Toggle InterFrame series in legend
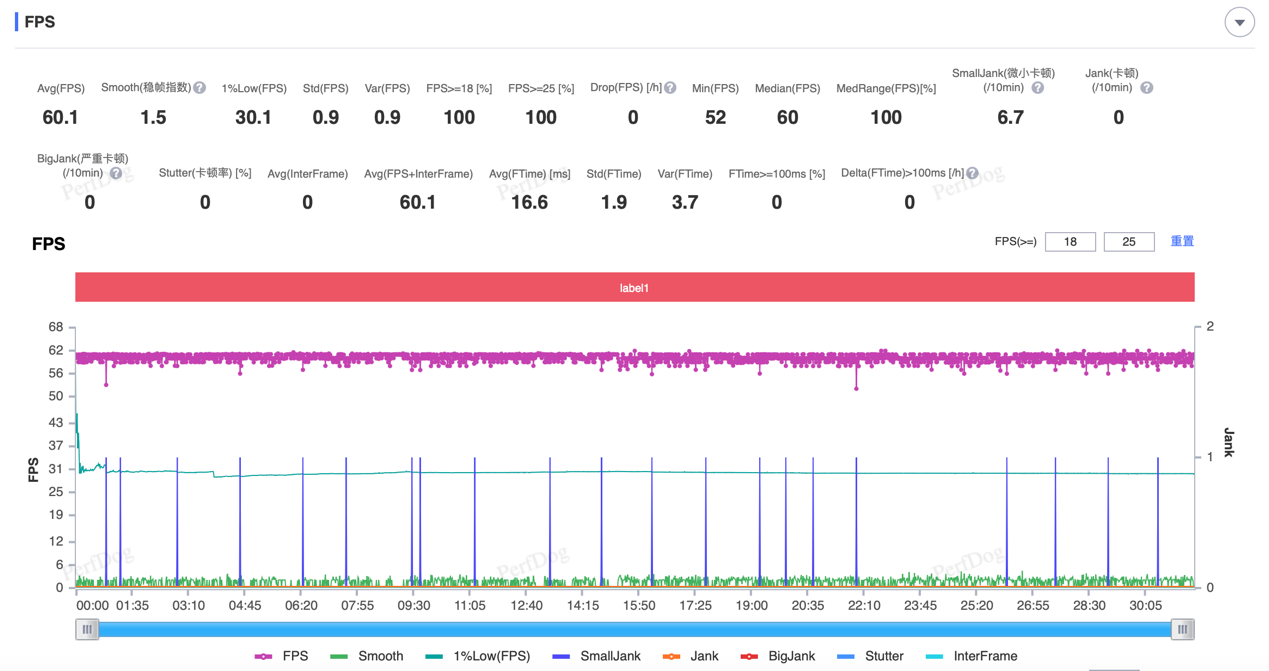This screenshot has height=671, width=1269. (971, 656)
